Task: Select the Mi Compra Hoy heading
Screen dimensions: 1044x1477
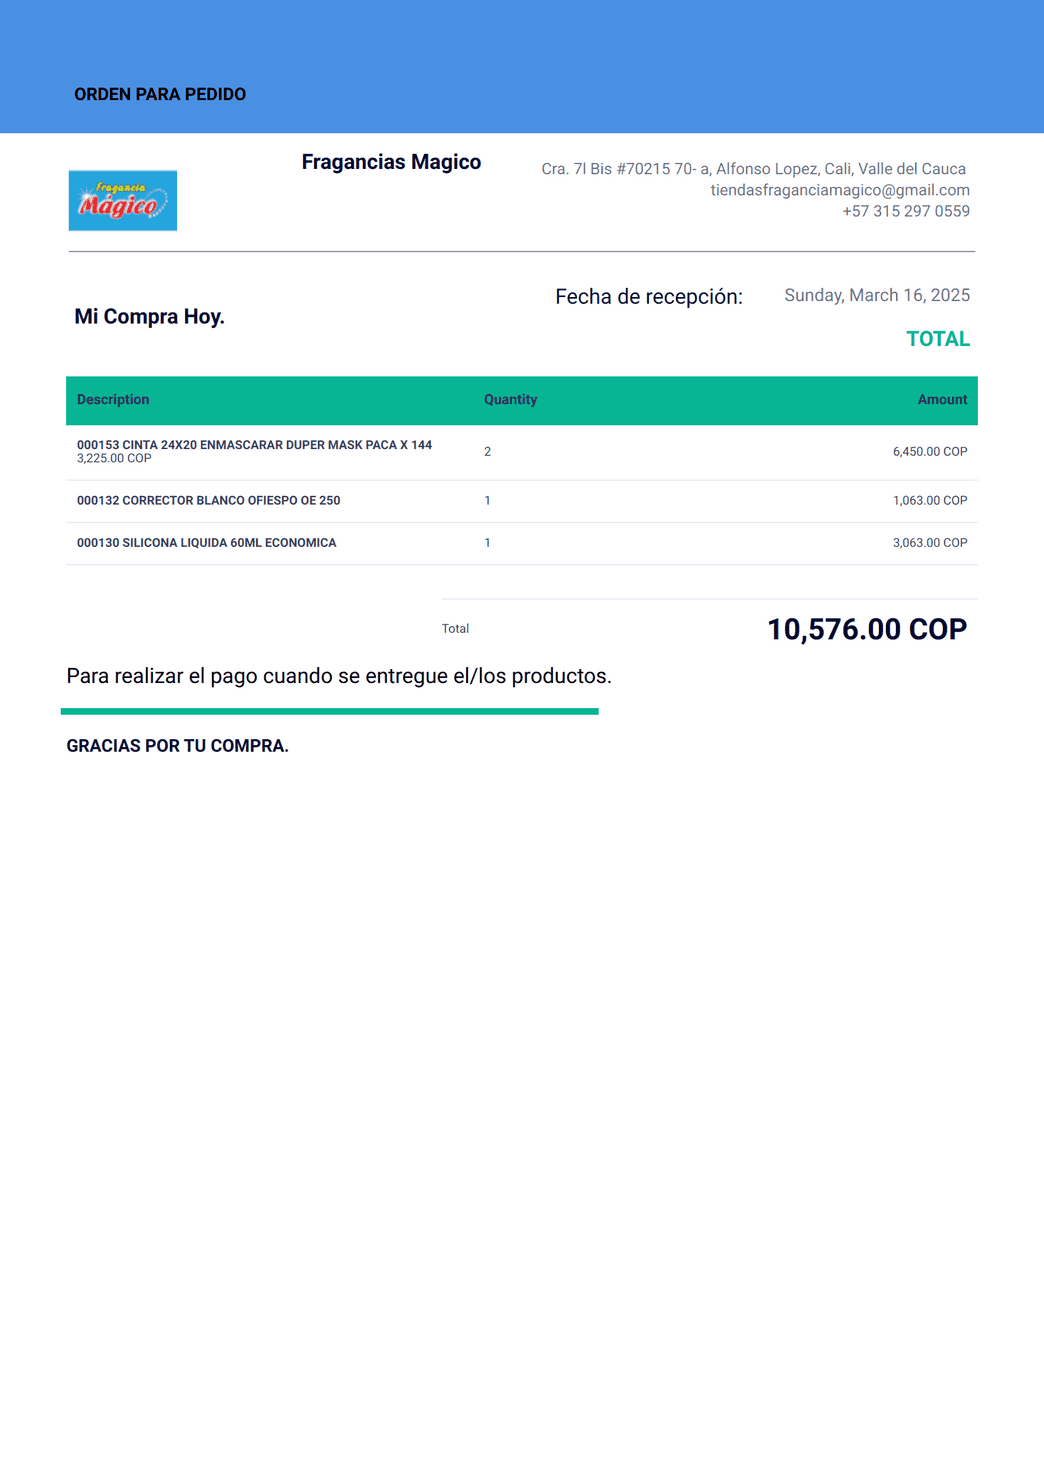Action: click(149, 316)
